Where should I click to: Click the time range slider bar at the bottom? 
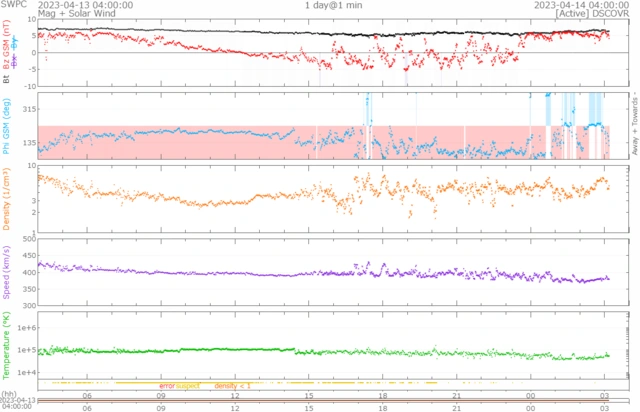(x=333, y=401)
